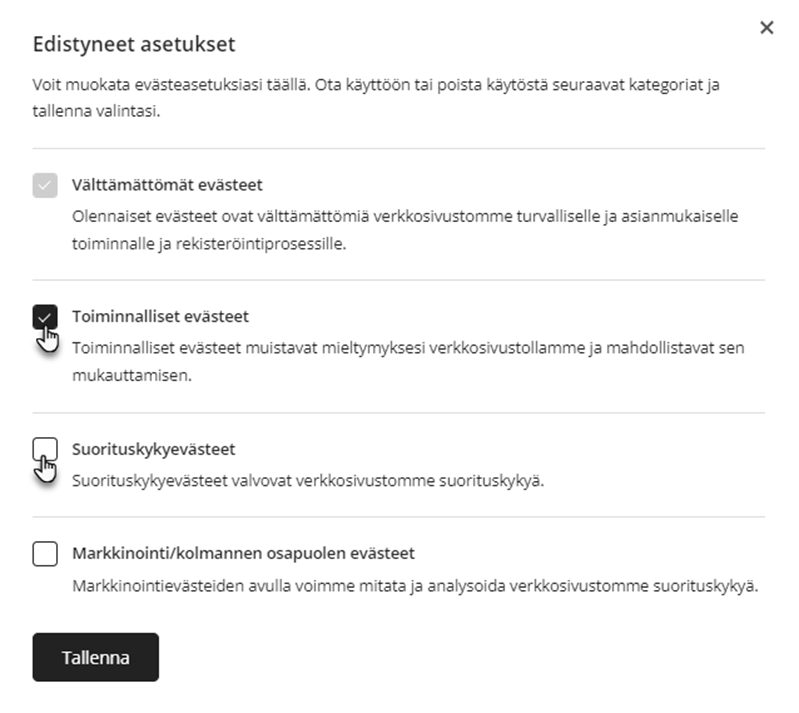799x713 pixels.
Task: Enable the Suorituskykyevästeet checkbox
Action: click(45, 450)
